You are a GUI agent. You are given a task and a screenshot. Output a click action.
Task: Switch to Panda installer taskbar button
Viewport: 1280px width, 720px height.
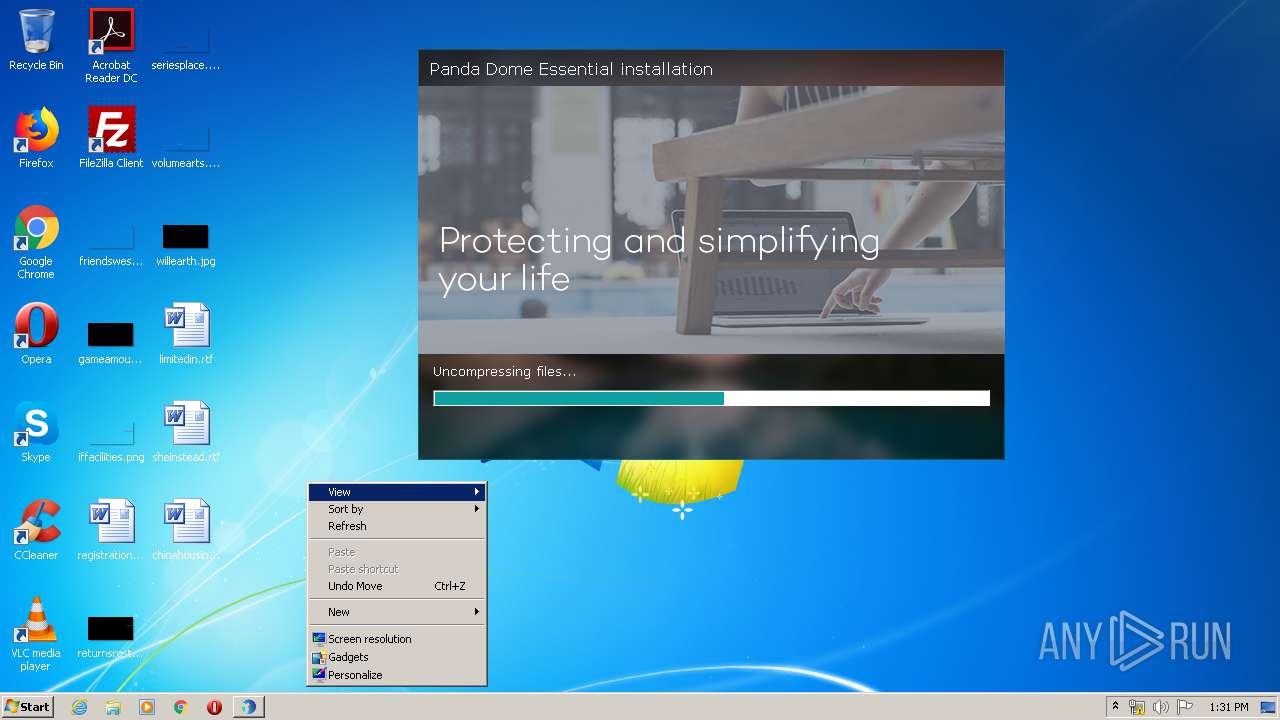(x=248, y=707)
